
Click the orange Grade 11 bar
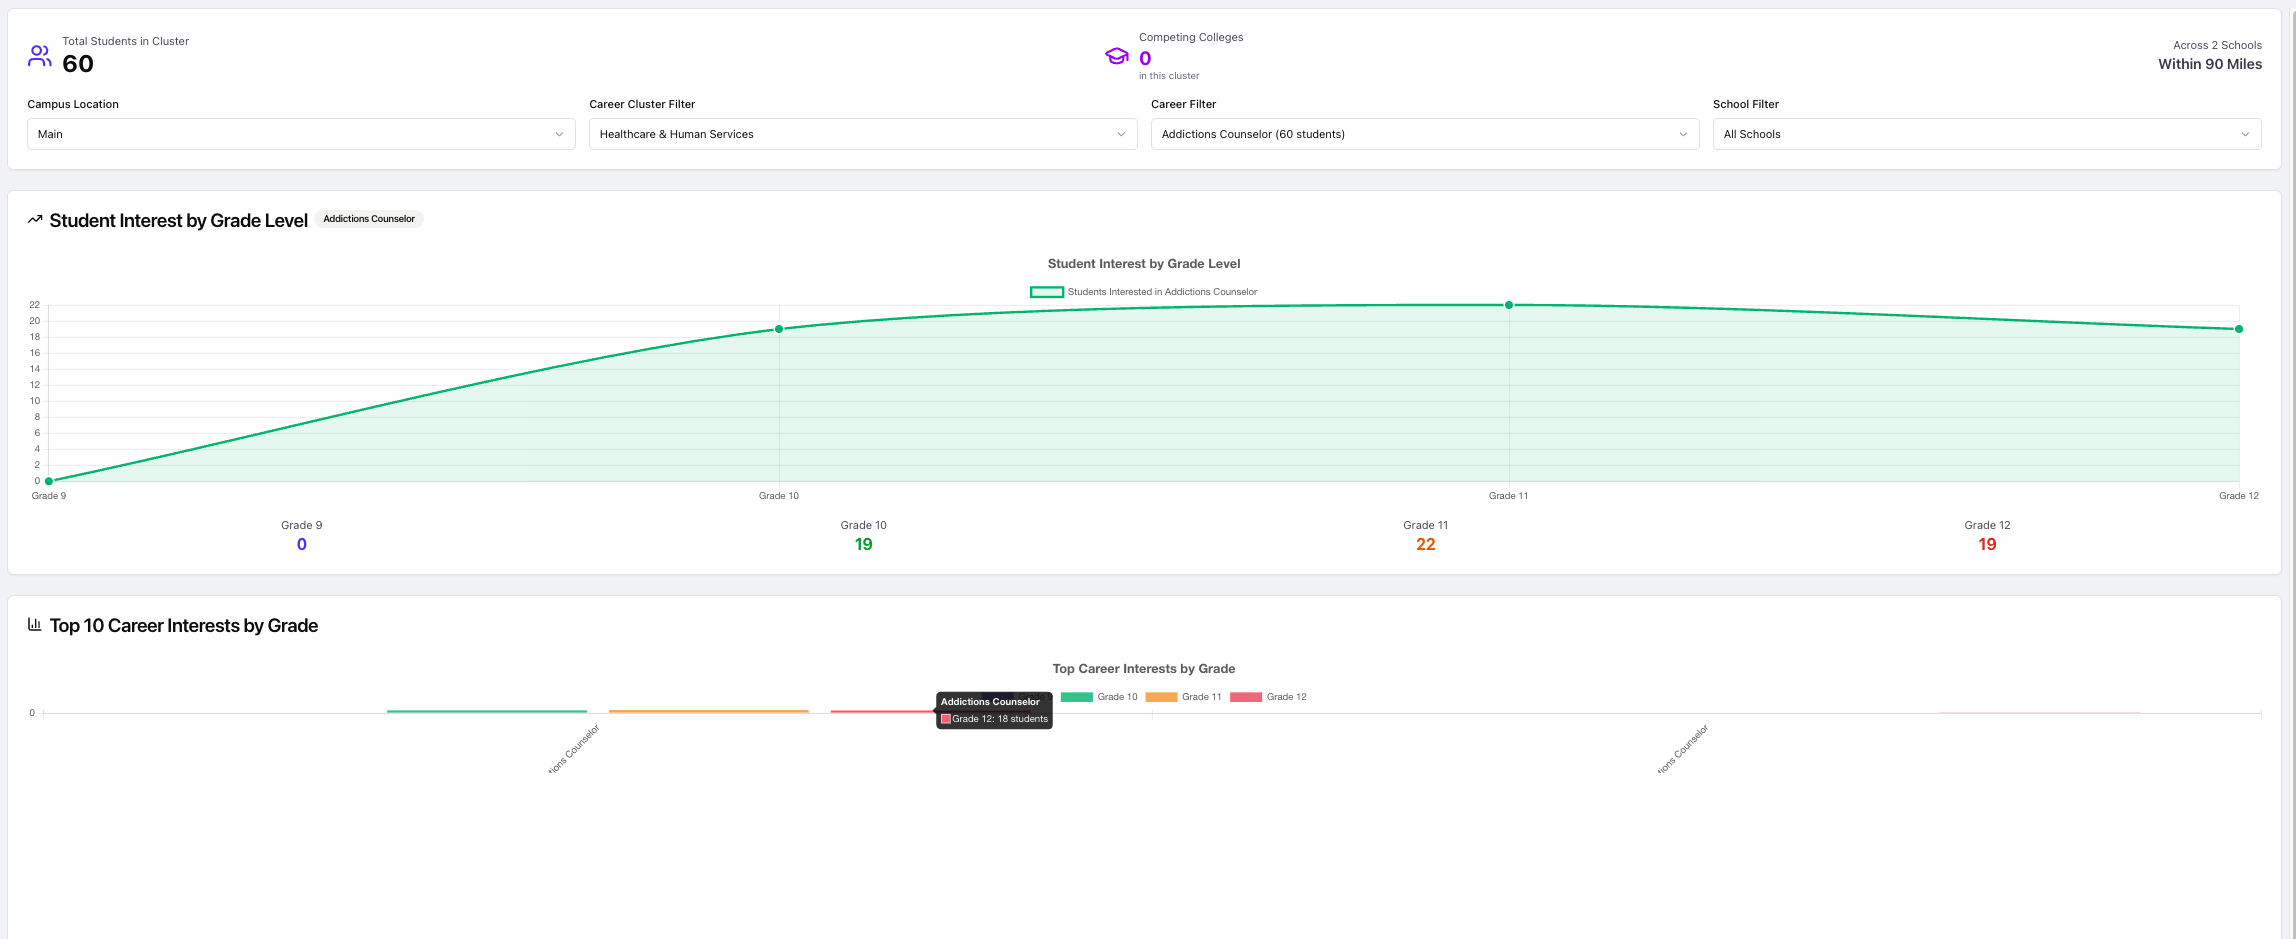(x=708, y=711)
